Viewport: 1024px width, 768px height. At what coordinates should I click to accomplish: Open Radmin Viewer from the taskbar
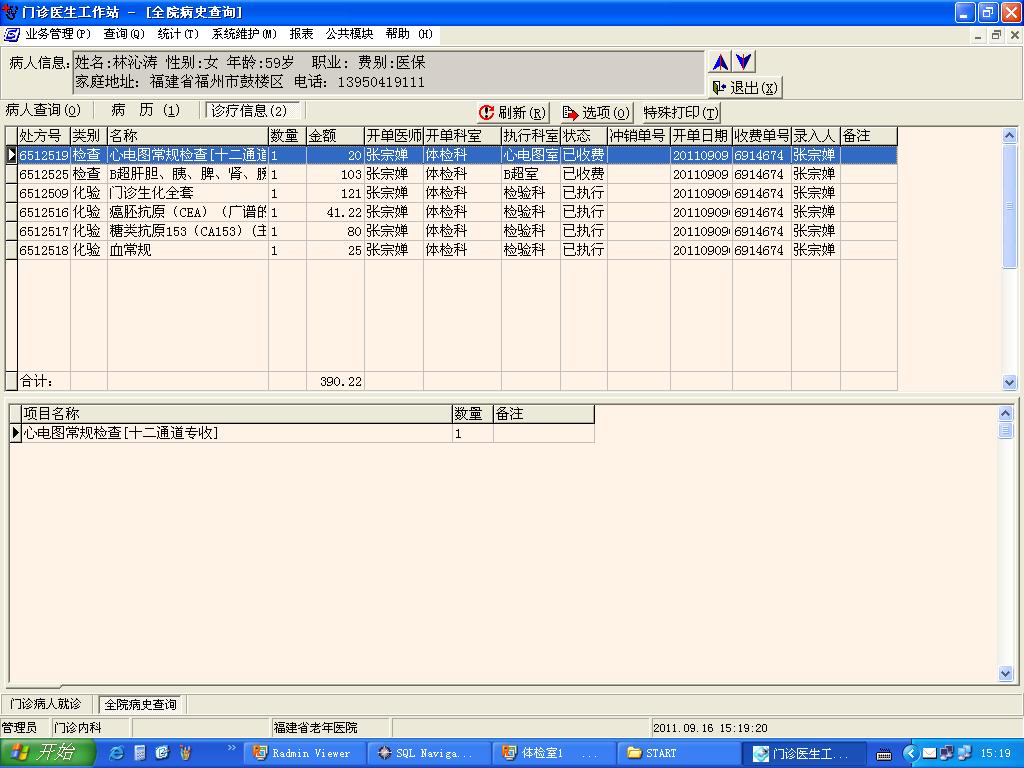[x=304, y=753]
